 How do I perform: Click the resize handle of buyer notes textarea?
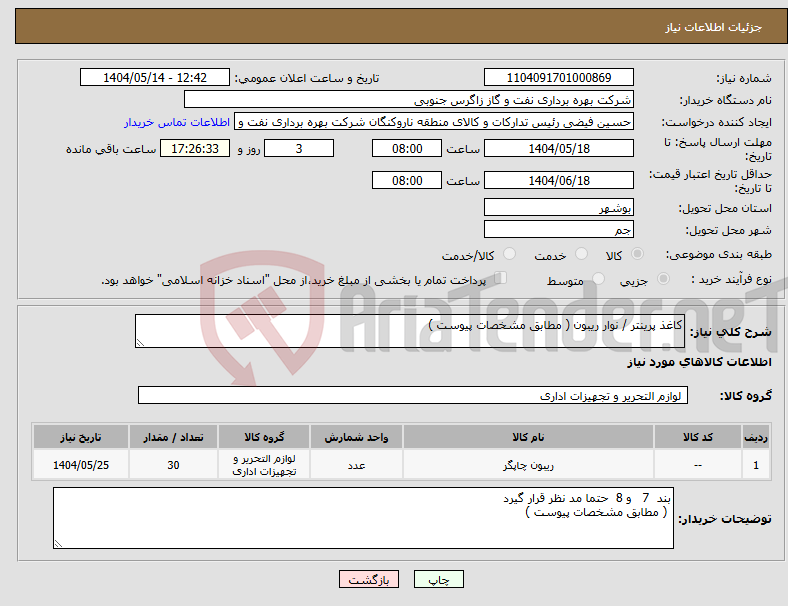point(58,544)
